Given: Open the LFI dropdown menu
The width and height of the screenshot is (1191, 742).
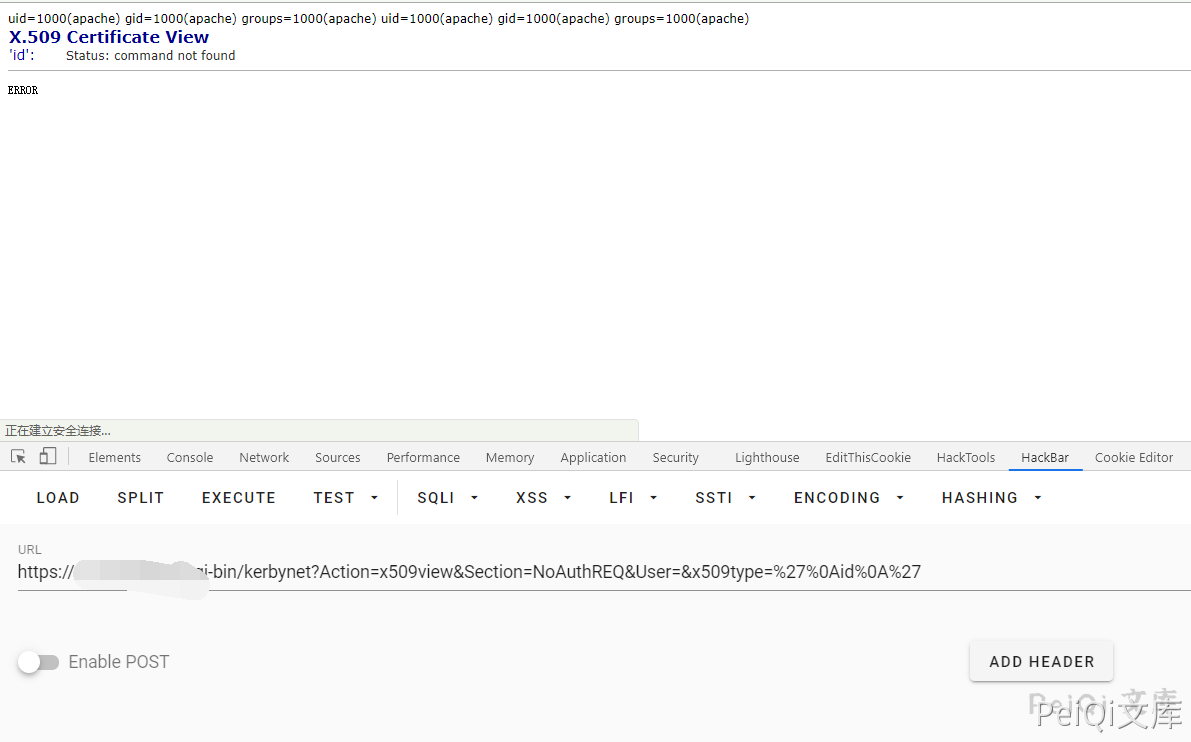Looking at the screenshot, I should (633, 498).
